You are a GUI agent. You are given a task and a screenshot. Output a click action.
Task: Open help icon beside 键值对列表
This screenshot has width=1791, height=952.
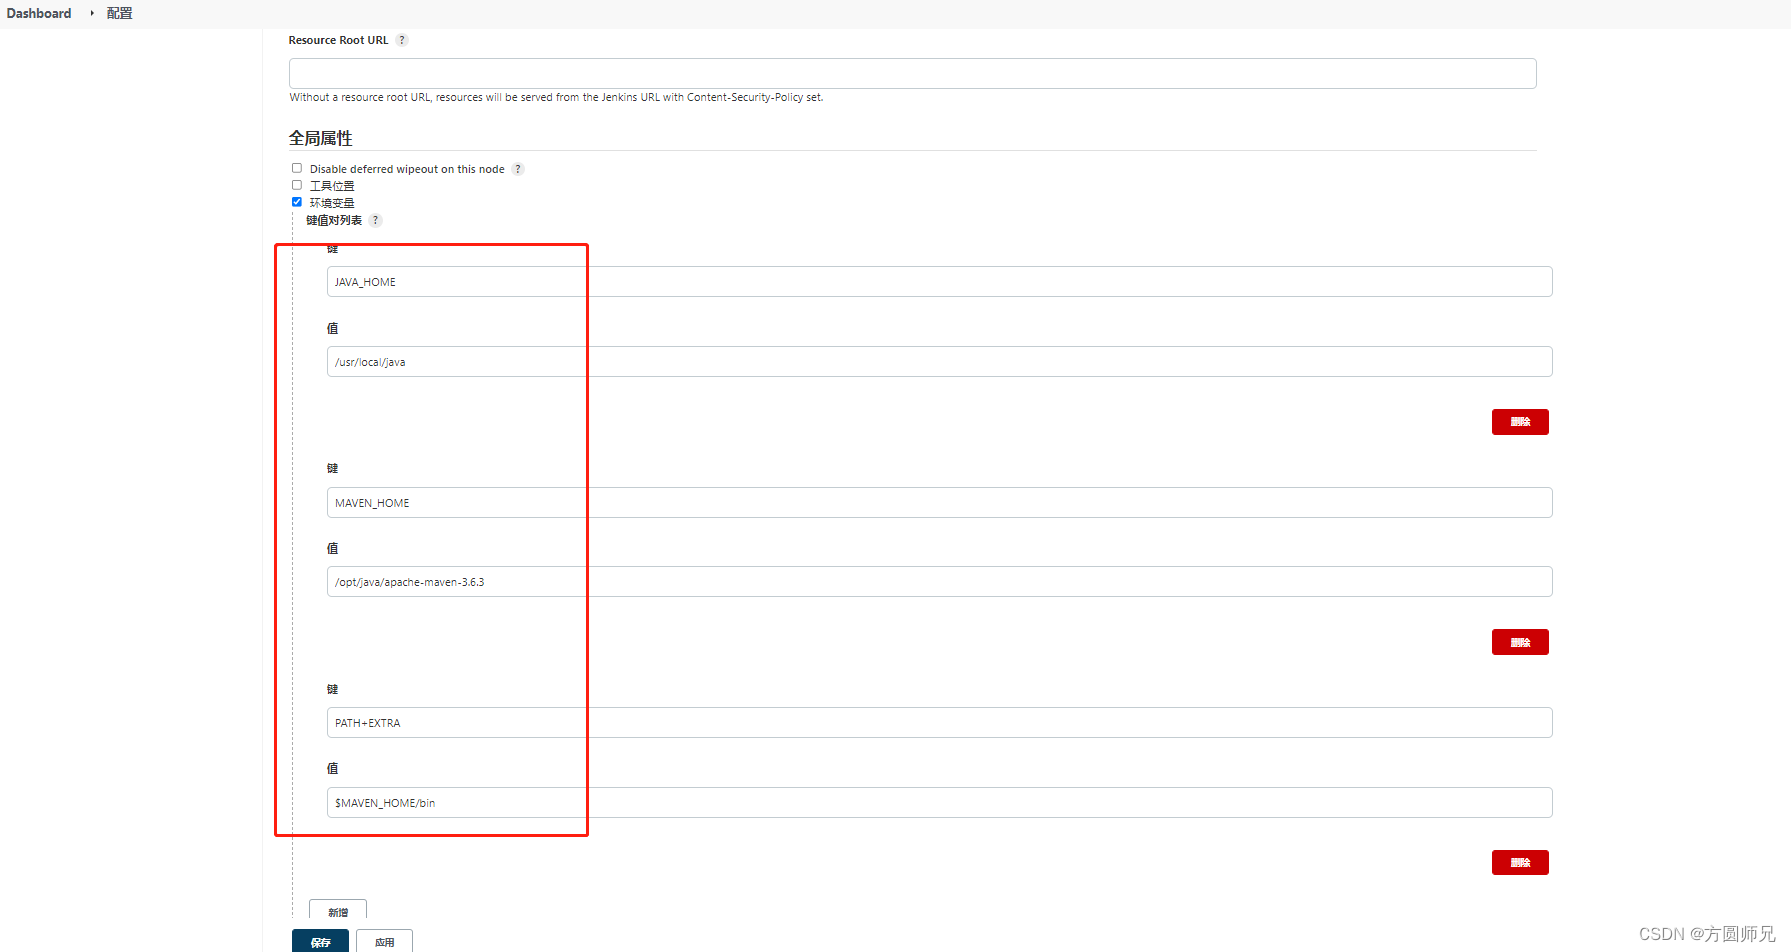tap(376, 220)
